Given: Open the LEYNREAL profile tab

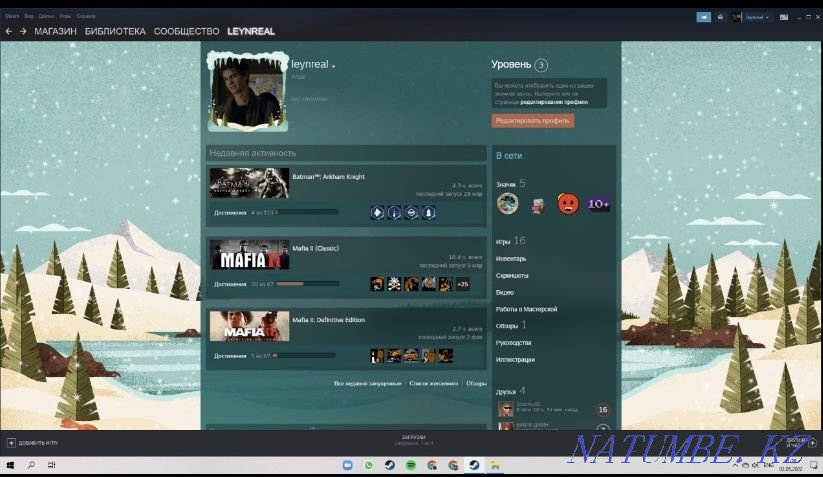Looking at the screenshot, I should point(251,31).
